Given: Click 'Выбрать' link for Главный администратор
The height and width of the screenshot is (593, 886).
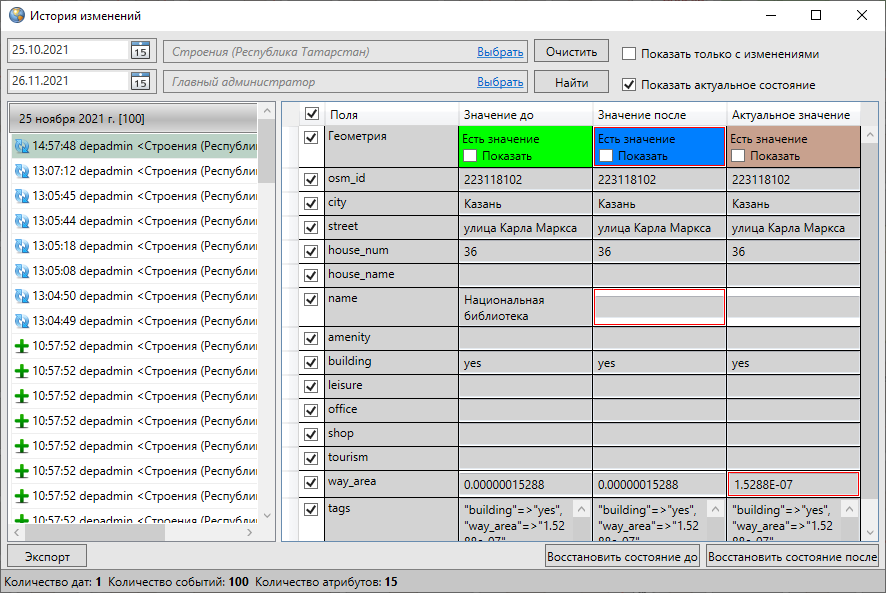Looking at the screenshot, I should click(x=500, y=82).
